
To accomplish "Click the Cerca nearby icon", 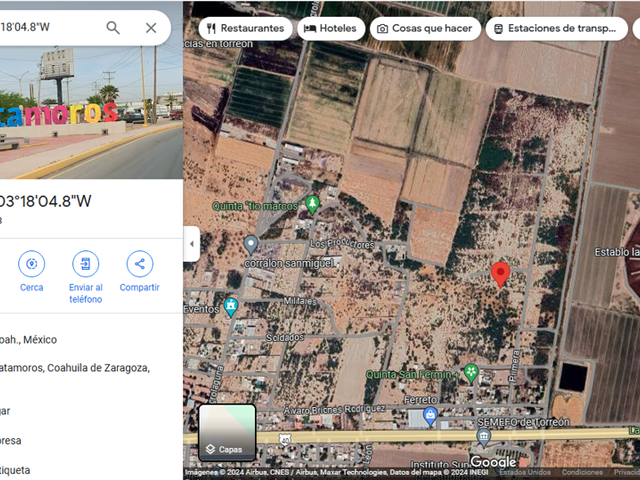I will (x=31, y=264).
